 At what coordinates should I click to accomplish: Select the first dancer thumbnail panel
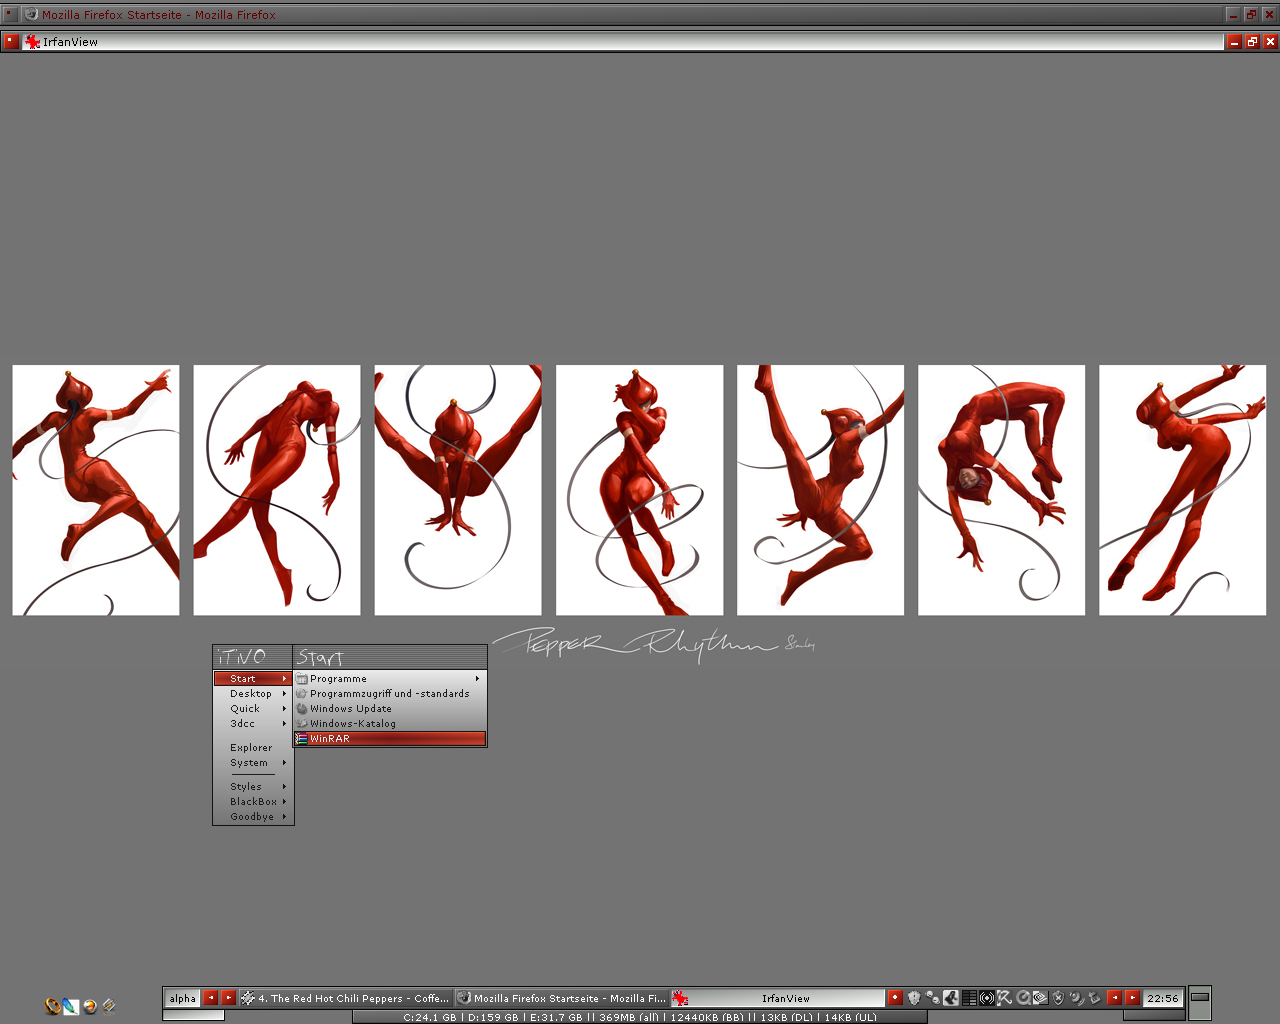(x=96, y=490)
